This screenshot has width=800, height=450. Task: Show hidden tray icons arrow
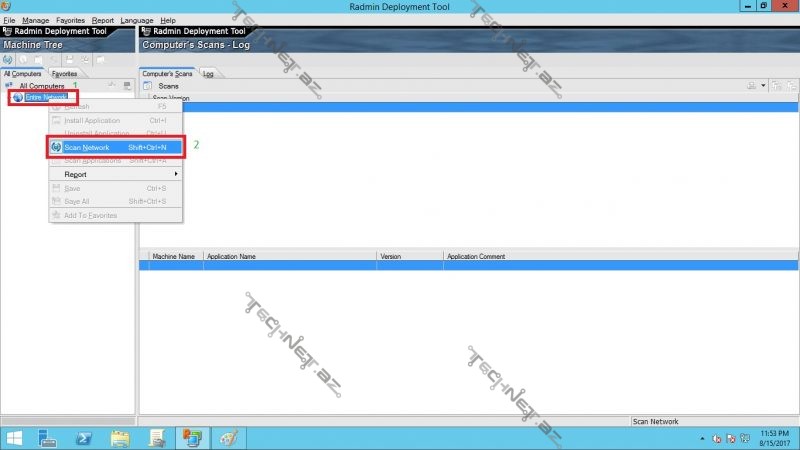(703, 438)
